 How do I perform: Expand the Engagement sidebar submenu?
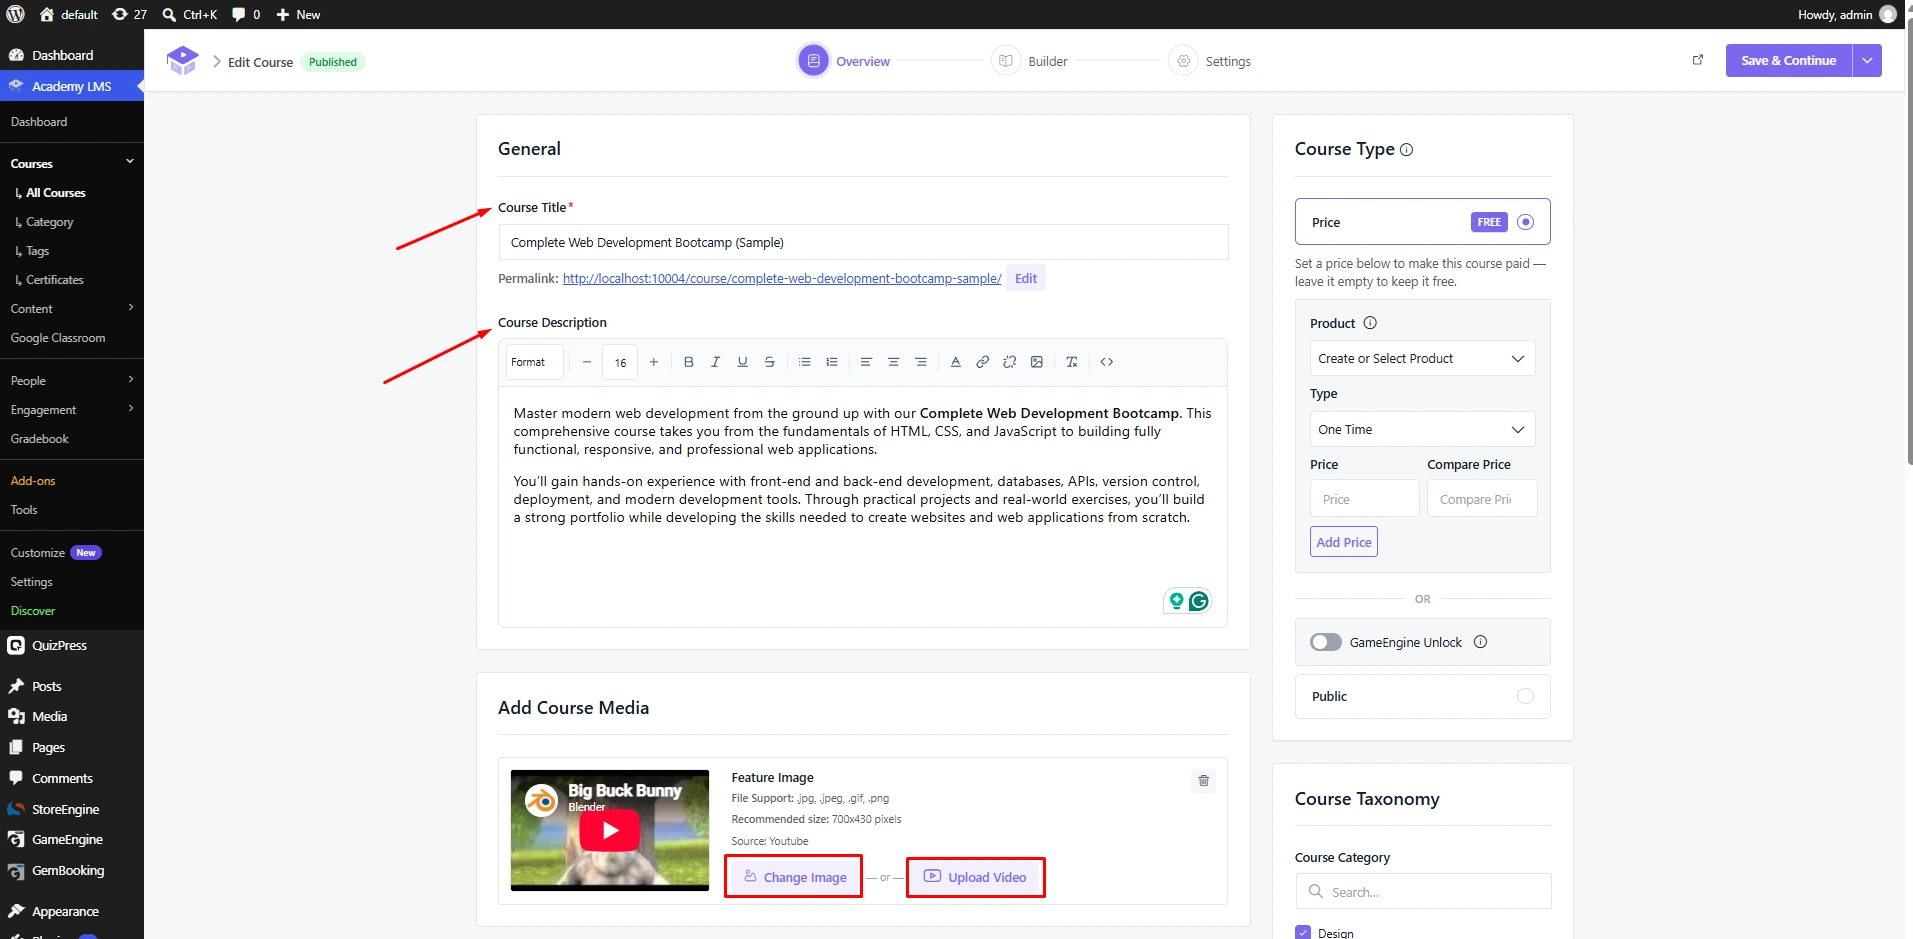tap(130, 409)
